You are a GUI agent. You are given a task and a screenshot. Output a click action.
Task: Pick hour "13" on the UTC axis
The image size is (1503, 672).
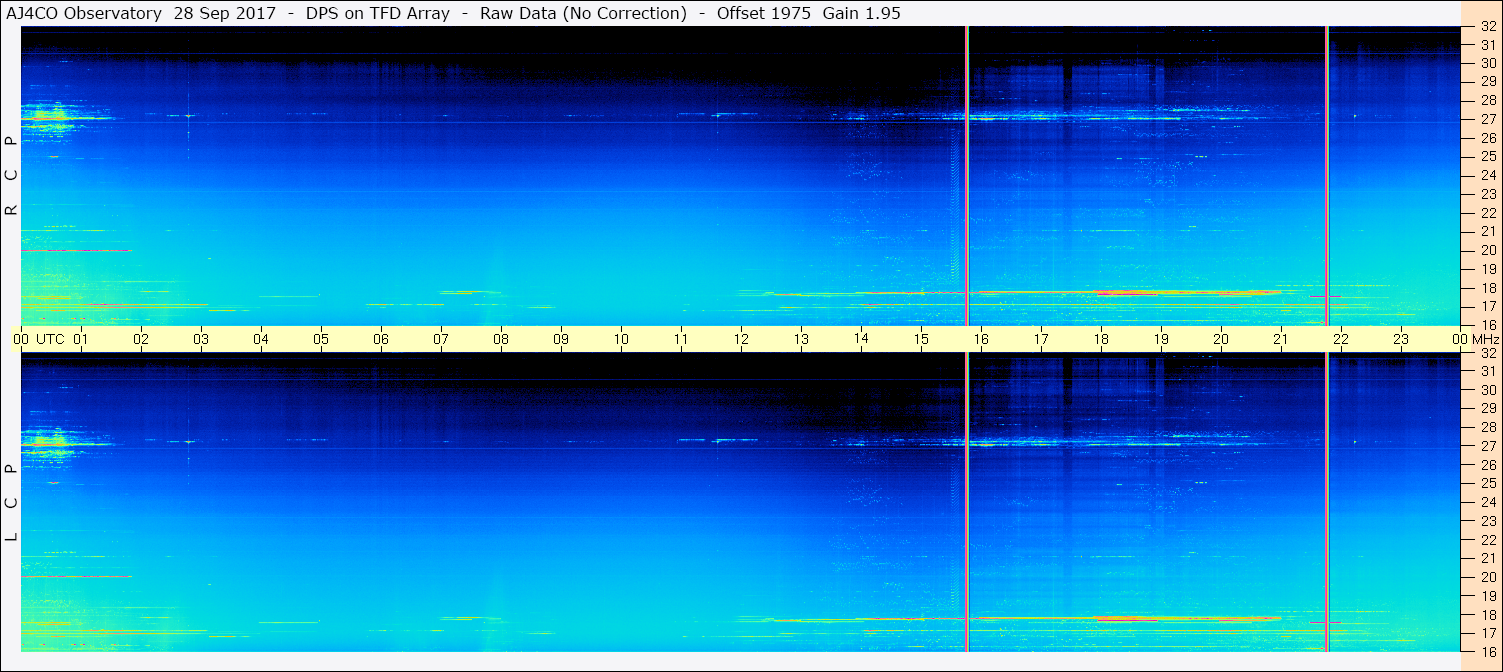(x=801, y=339)
